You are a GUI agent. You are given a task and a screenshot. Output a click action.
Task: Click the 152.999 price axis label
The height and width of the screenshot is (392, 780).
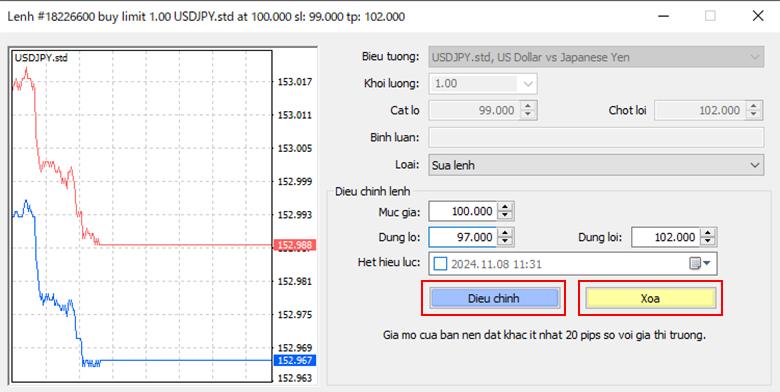coord(295,182)
